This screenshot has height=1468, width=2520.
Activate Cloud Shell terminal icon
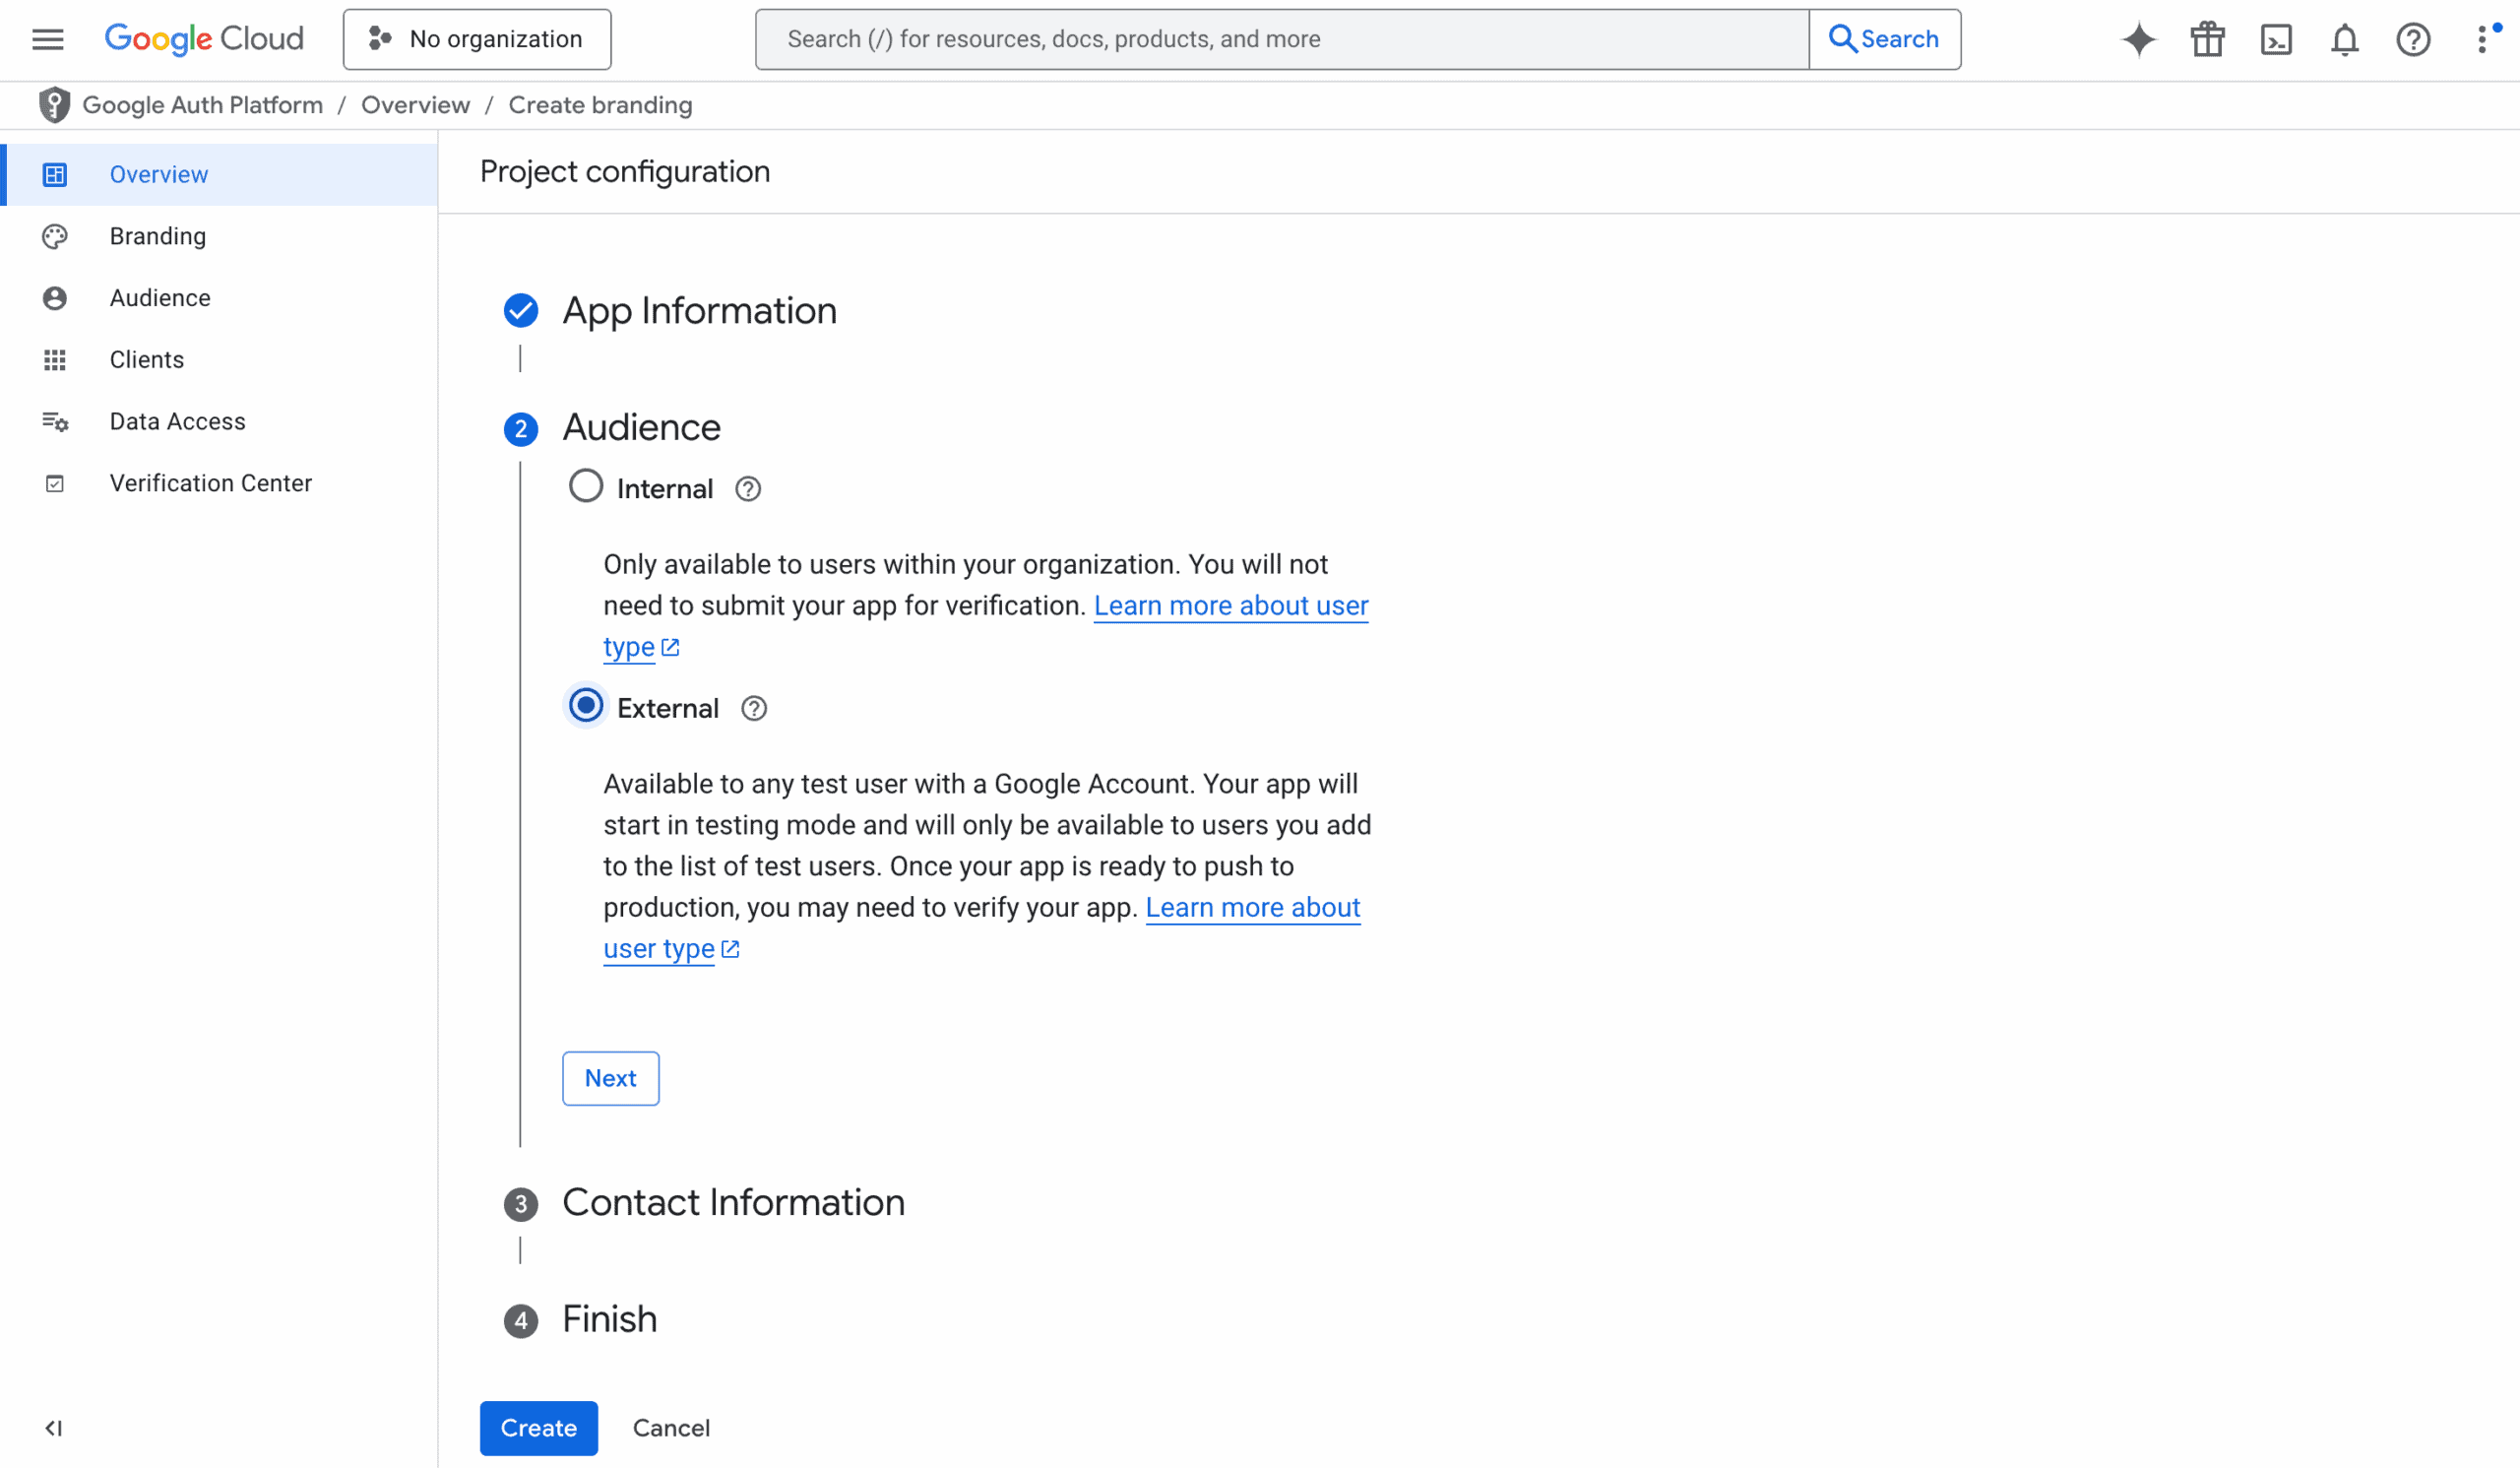pos(2276,39)
